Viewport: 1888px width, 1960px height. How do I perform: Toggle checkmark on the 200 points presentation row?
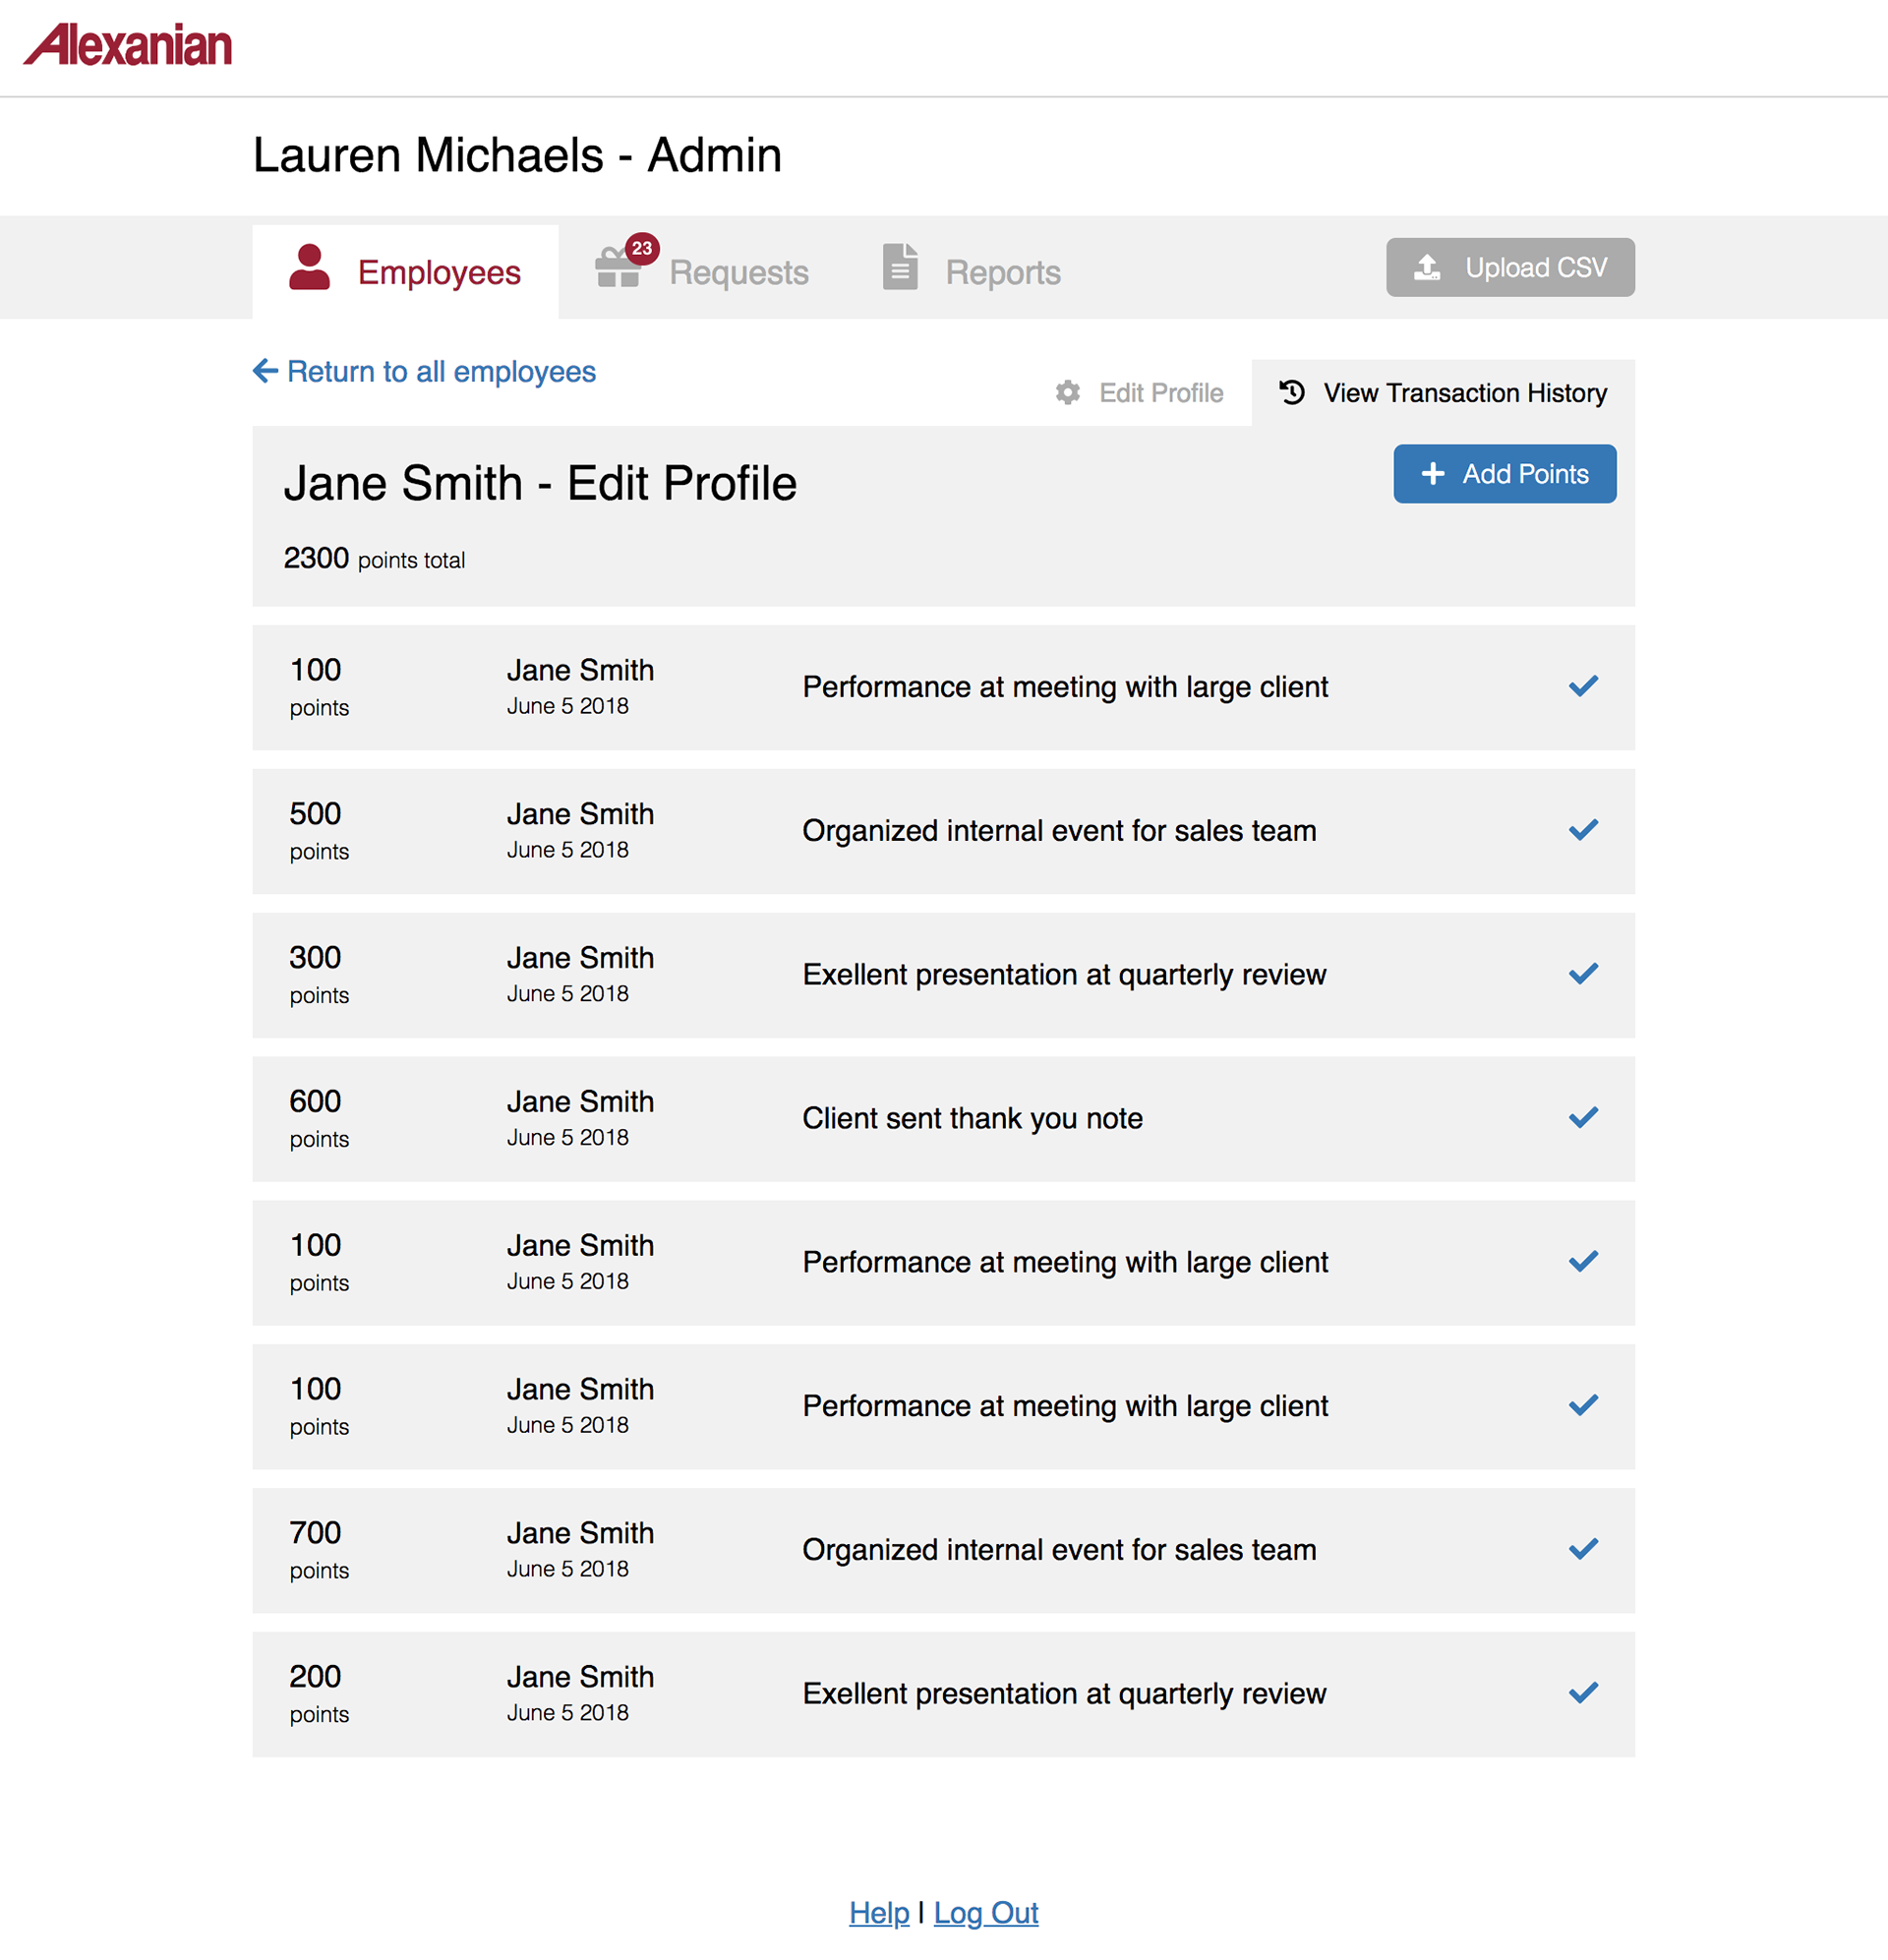pyautogui.click(x=1583, y=1693)
